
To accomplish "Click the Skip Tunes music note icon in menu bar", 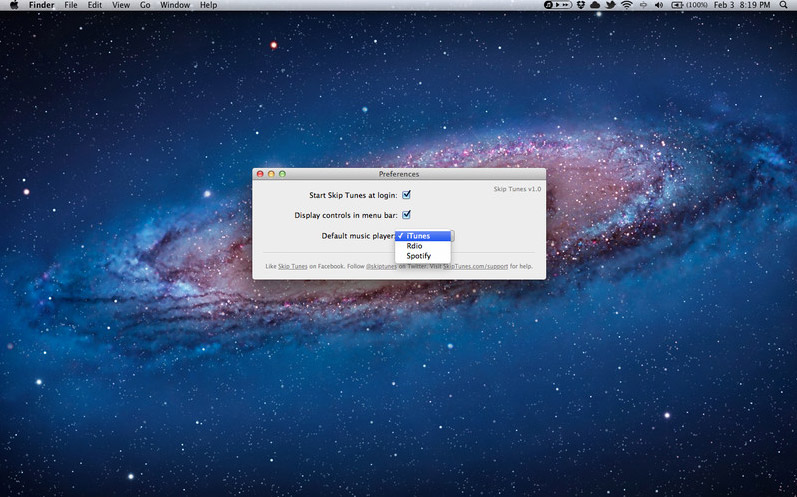I will tap(550, 5).
